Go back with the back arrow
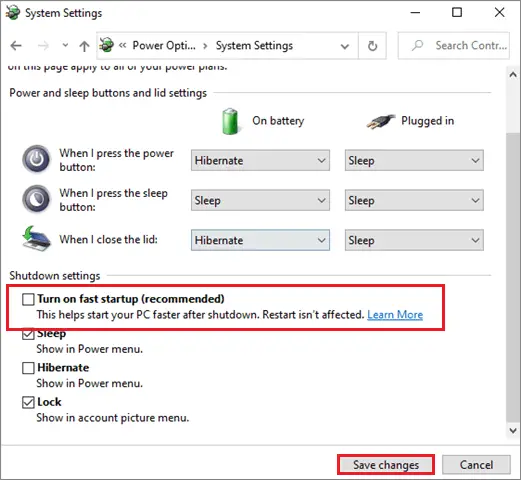Image resolution: width=521 pixels, height=480 pixels. coord(16,46)
